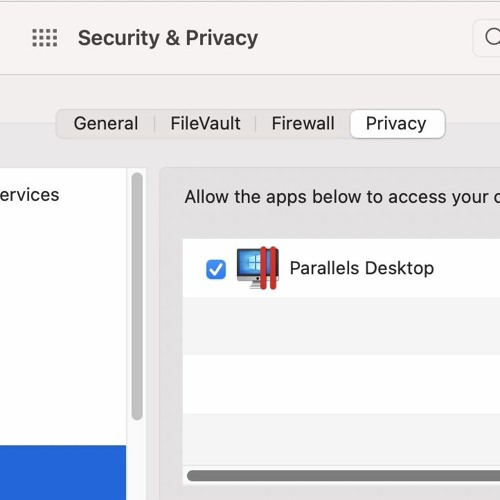The image size is (500, 500).
Task: Select the Parallels Desktop app icon
Action: [257, 268]
